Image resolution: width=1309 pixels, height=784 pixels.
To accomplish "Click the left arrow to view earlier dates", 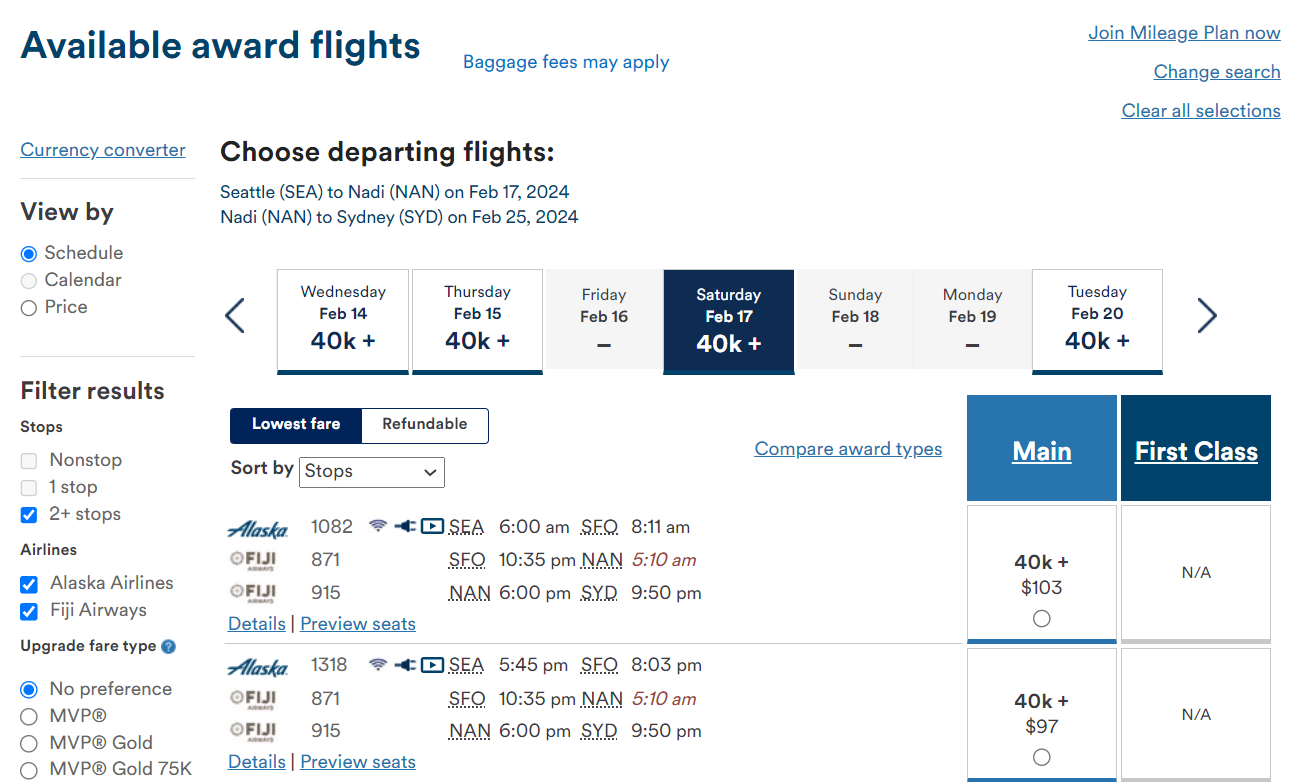I will pyautogui.click(x=234, y=315).
